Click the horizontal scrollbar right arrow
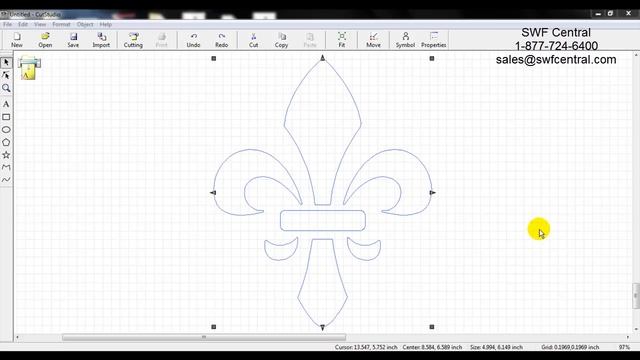Screen dimensions: 640x360 (x=628, y=337)
